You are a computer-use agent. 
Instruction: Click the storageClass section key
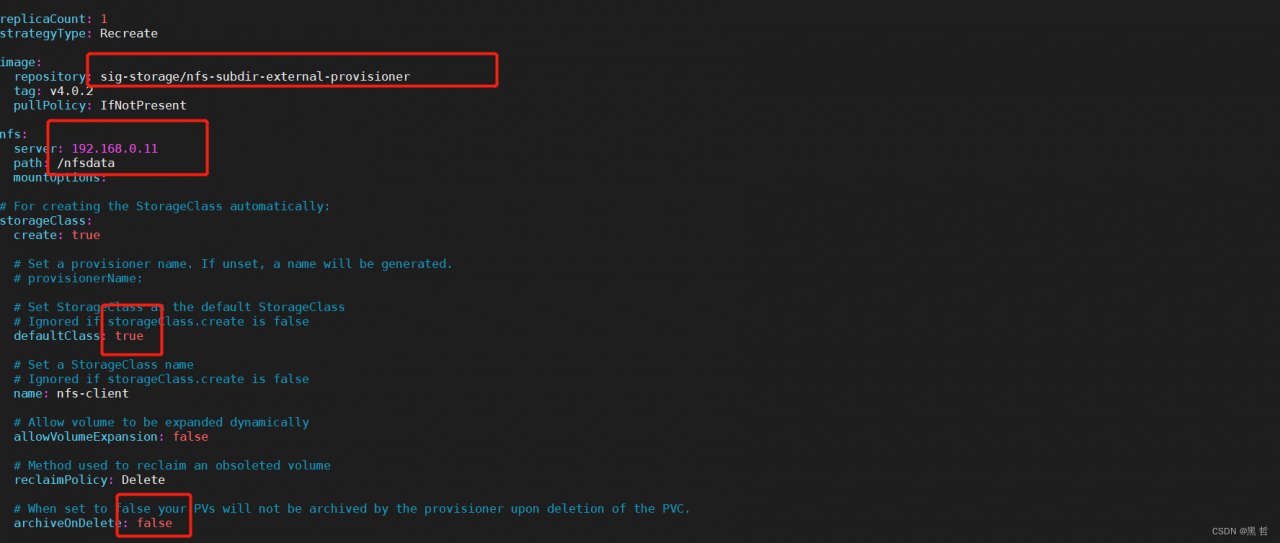[x=47, y=221]
